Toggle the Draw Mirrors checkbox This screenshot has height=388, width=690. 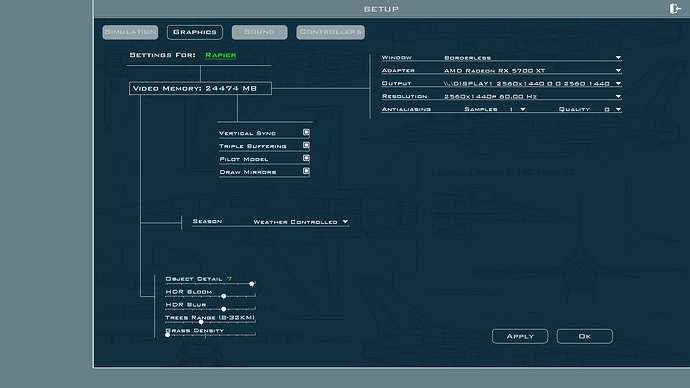[x=306, y=171]
